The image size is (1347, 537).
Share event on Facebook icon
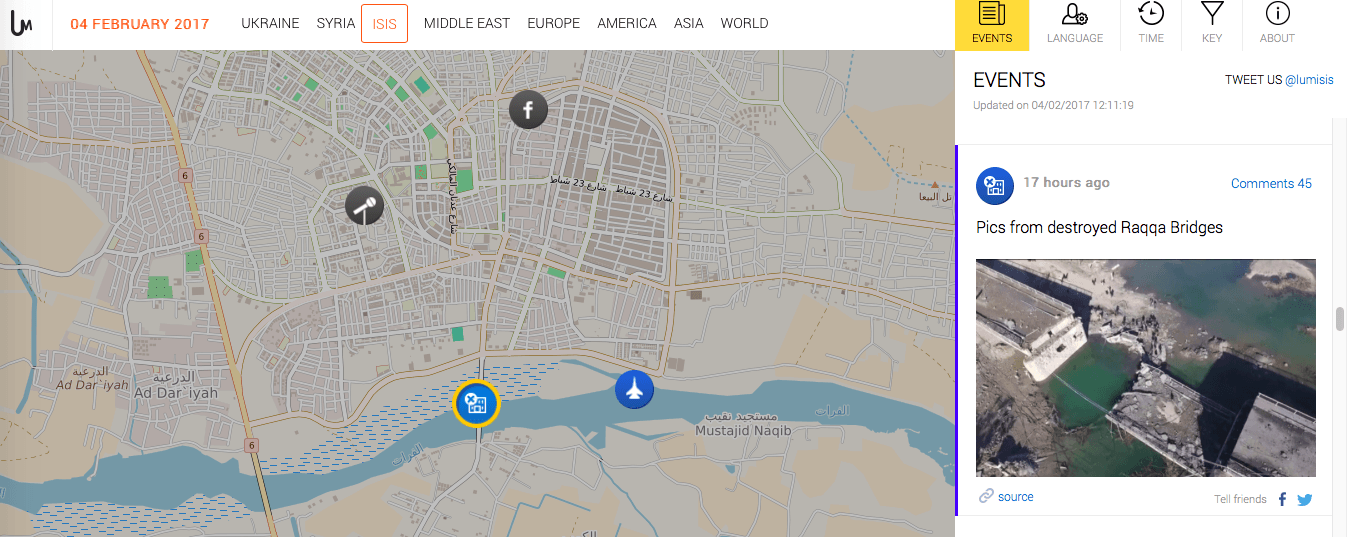click(x=1283, y=499)
